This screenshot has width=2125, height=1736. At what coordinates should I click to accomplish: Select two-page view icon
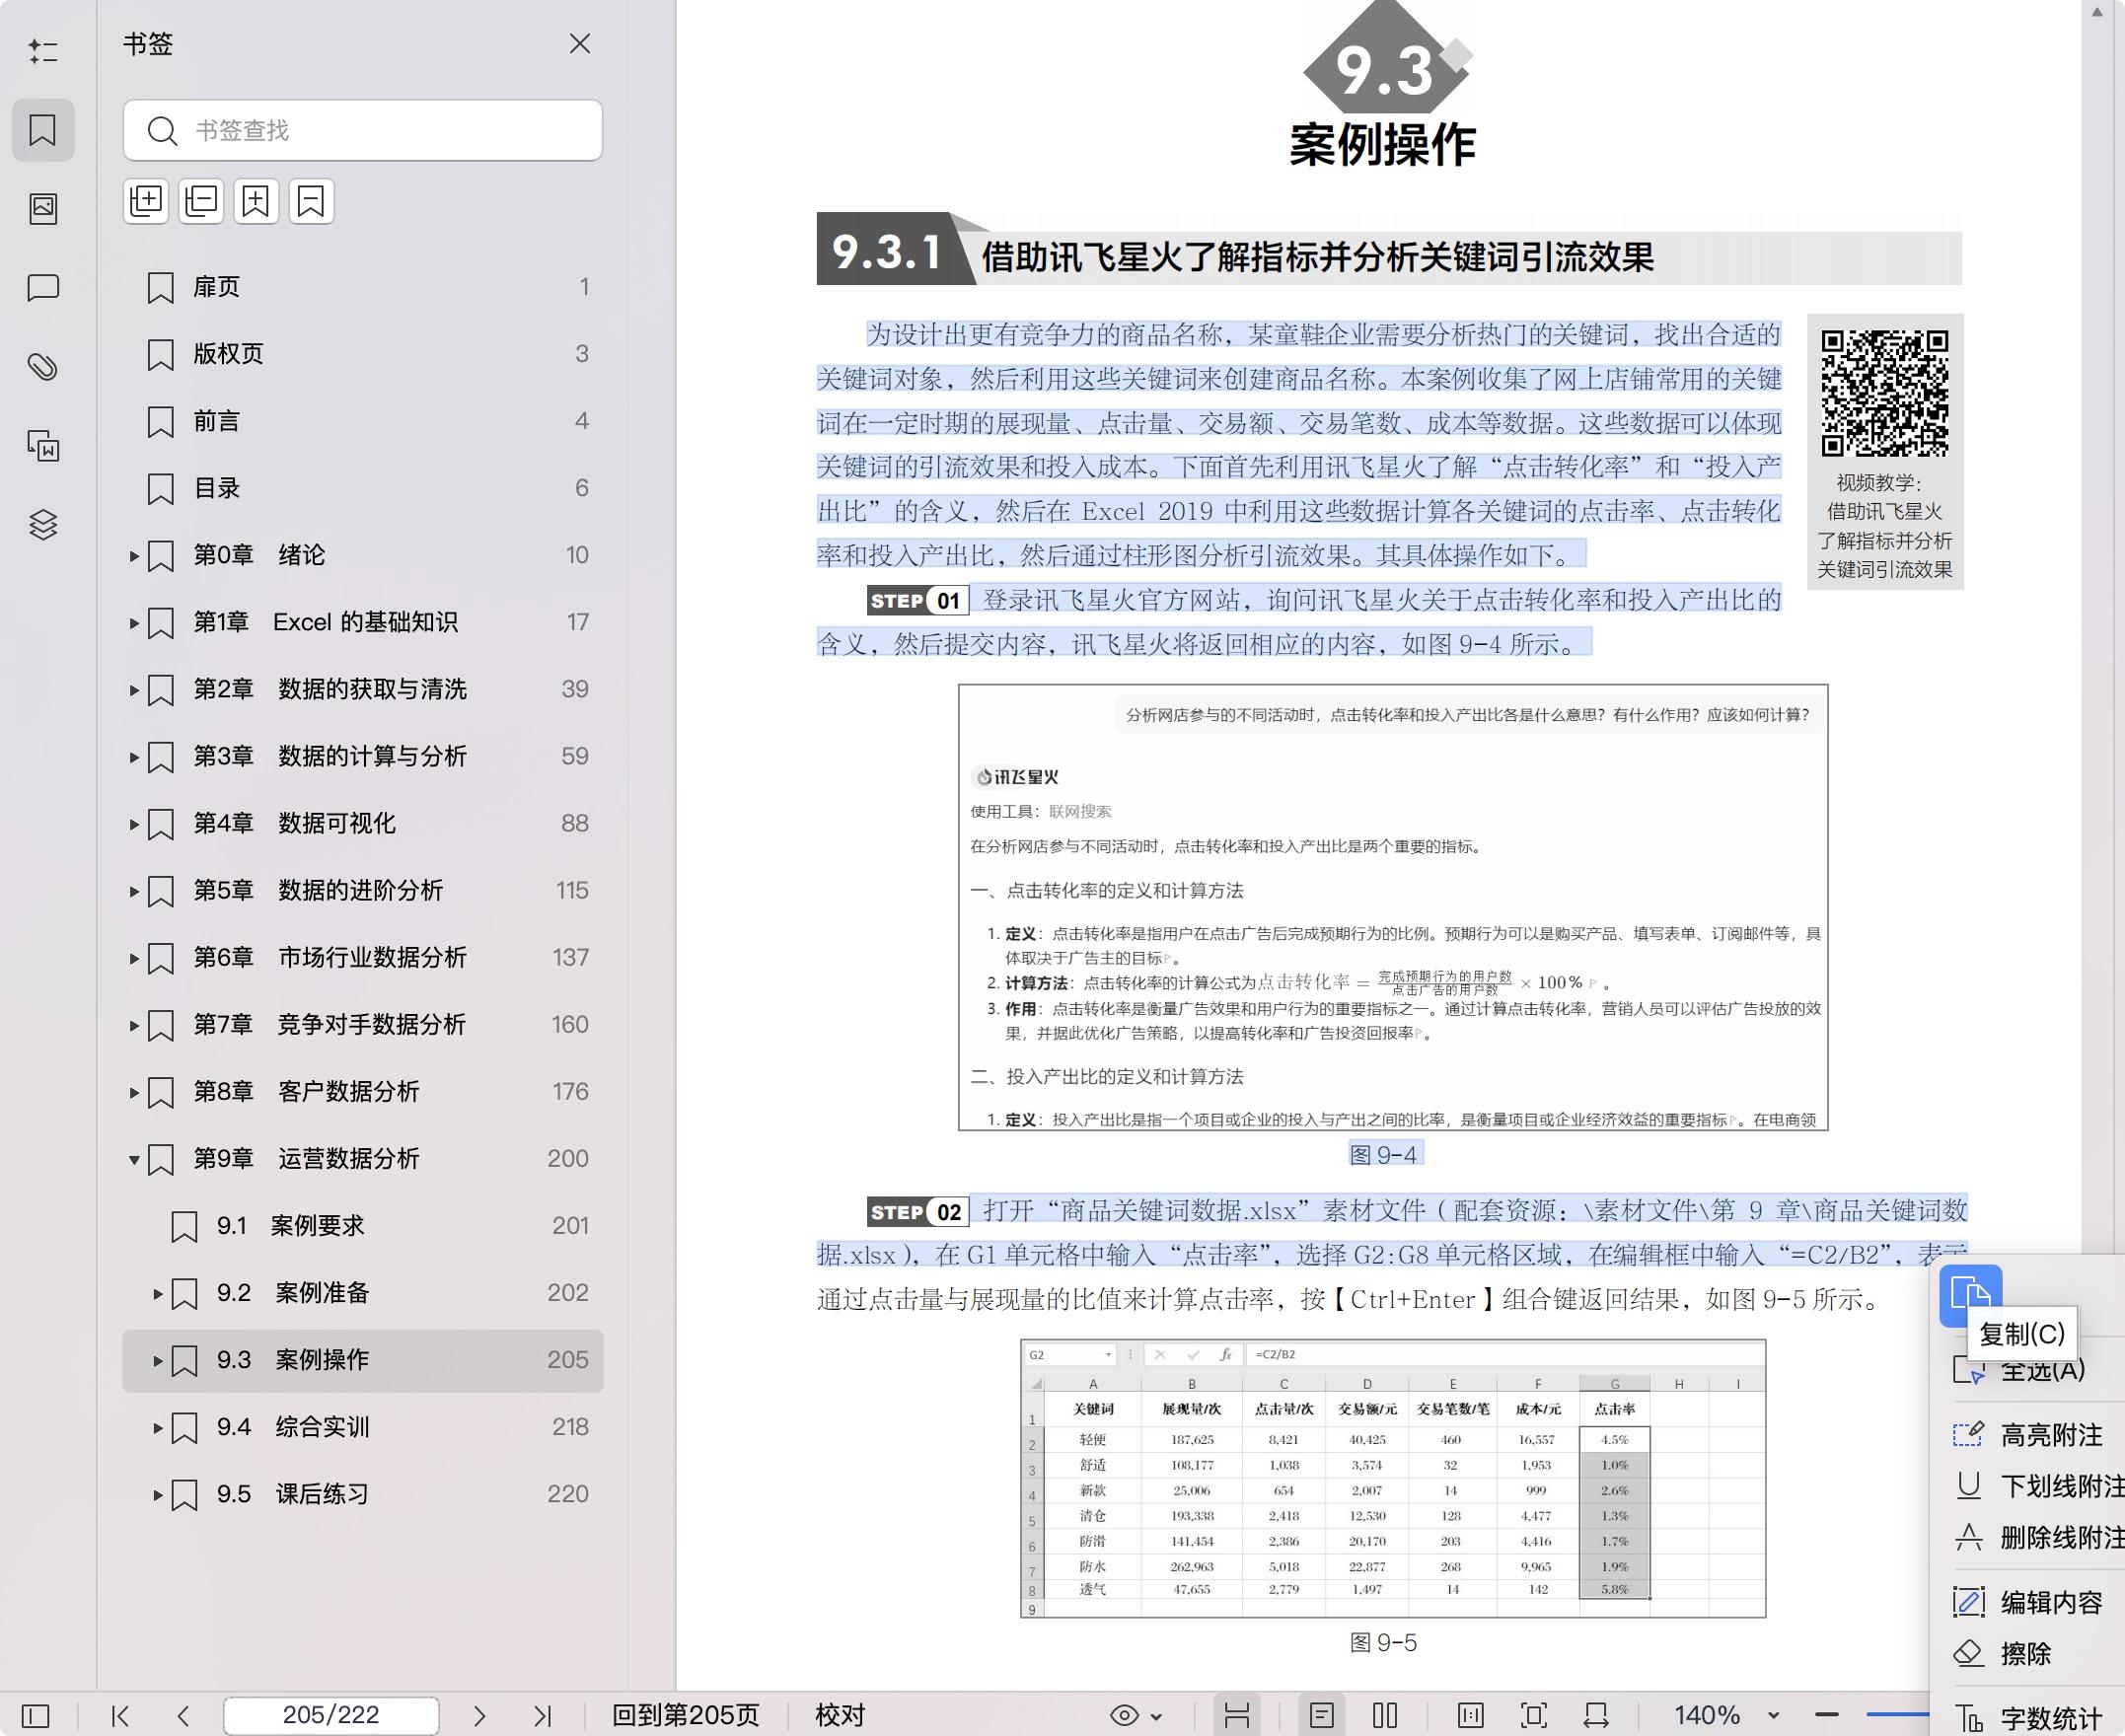pos(1385,1716)
